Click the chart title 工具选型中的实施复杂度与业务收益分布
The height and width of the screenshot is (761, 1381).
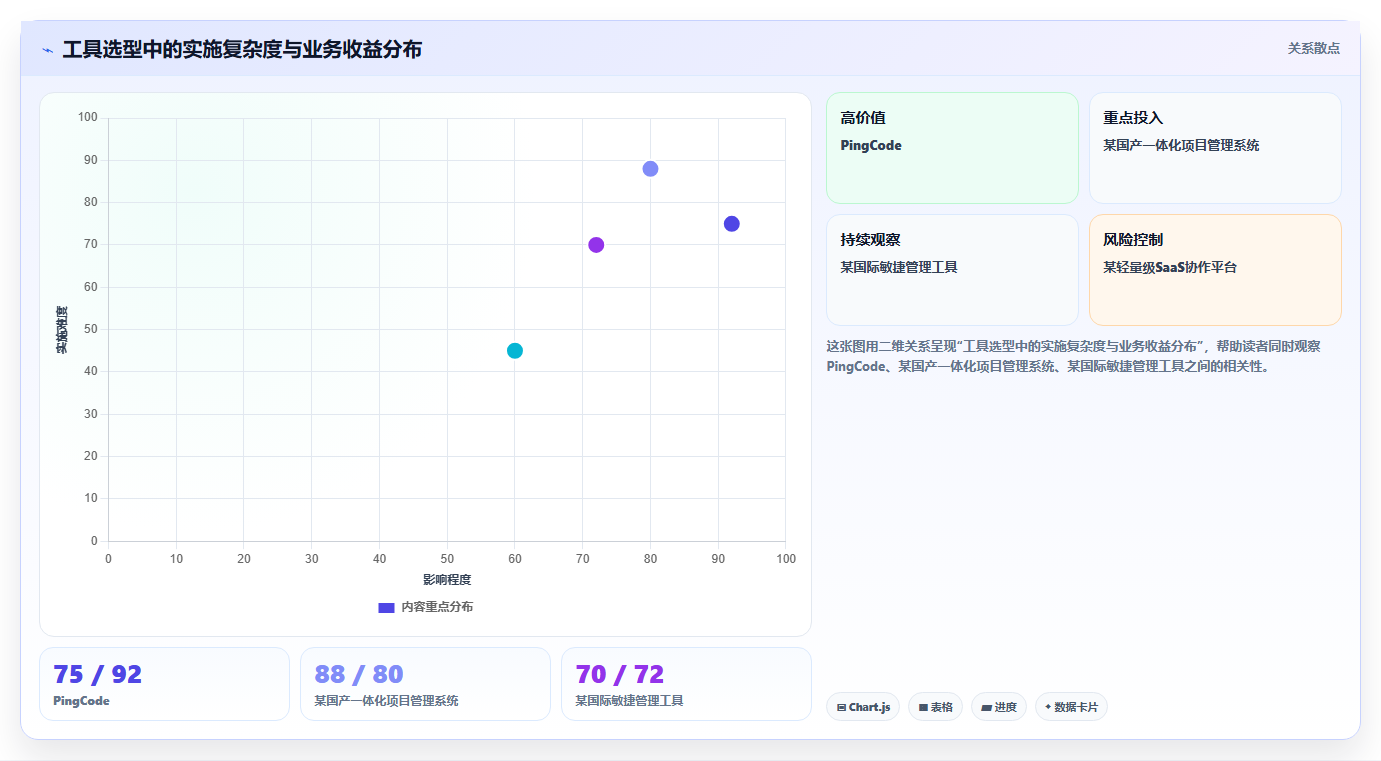coord(242,49)
